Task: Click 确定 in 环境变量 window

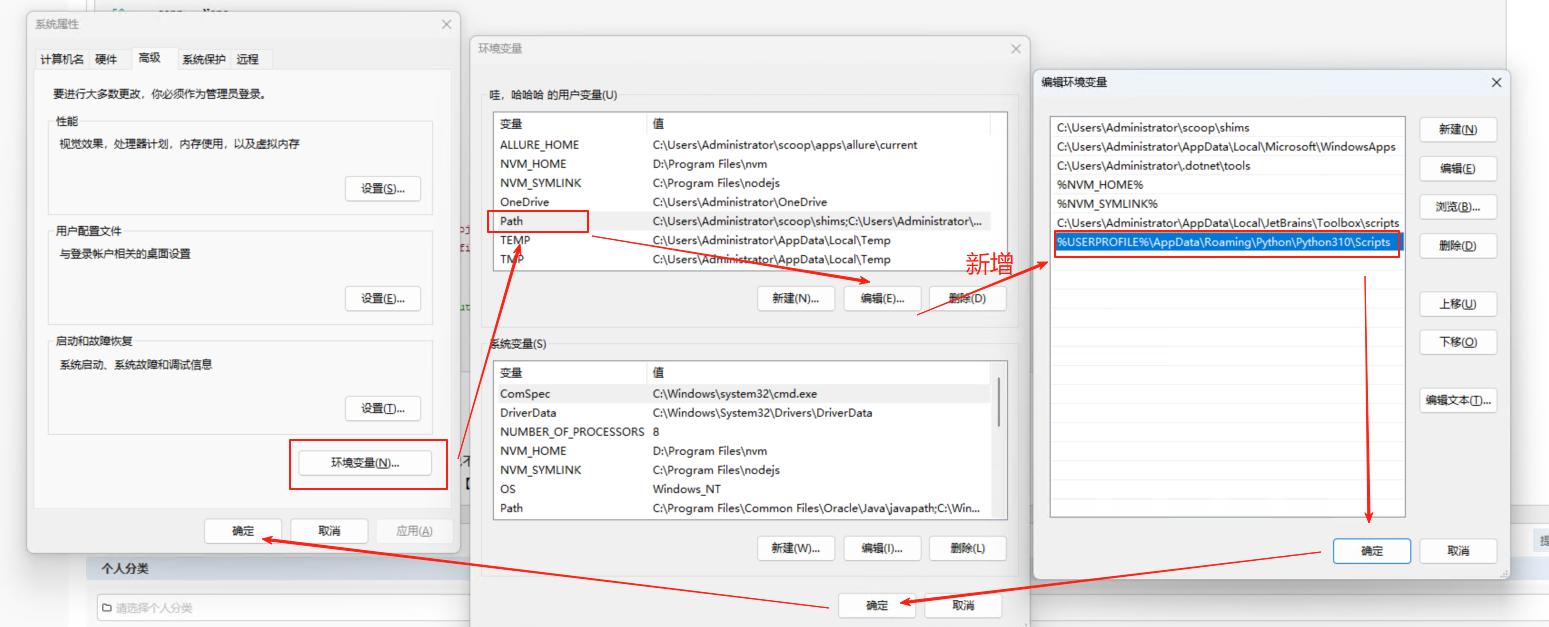Action: pos(877,606)
